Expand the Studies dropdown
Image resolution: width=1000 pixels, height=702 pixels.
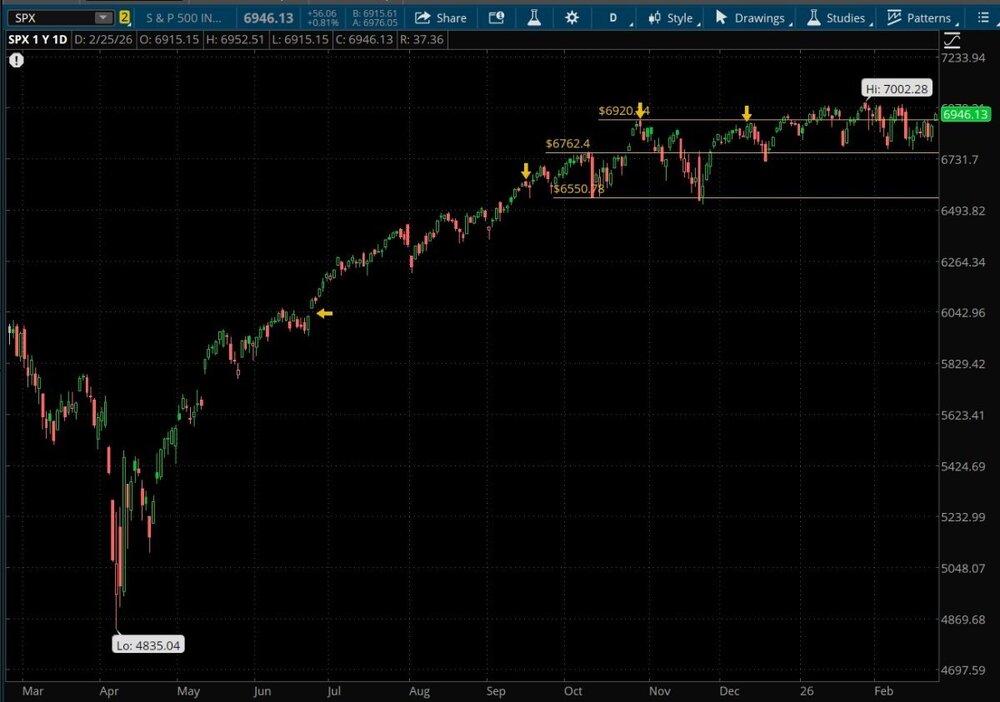[836, 17]
